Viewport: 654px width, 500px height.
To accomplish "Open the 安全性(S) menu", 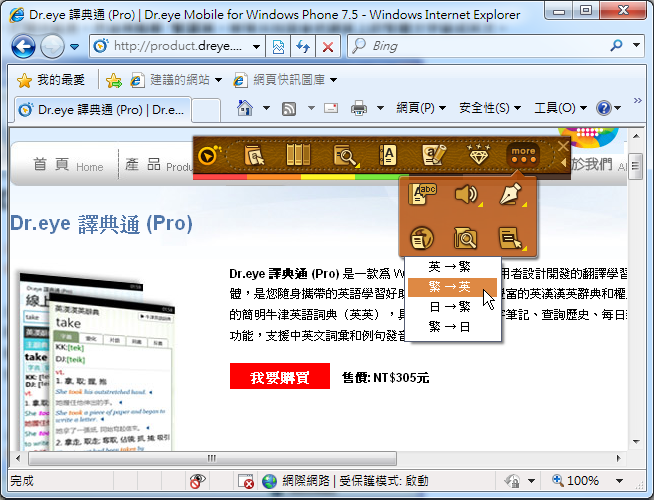I will tap(490, 108).
